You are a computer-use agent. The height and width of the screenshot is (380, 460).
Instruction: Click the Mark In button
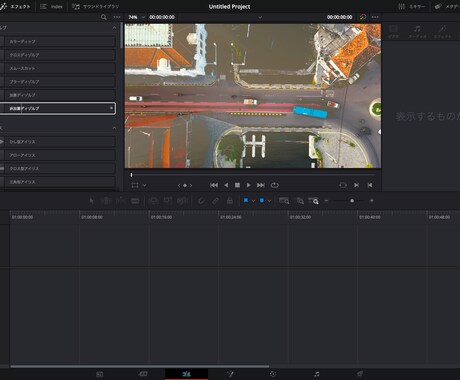click(356, 185)
